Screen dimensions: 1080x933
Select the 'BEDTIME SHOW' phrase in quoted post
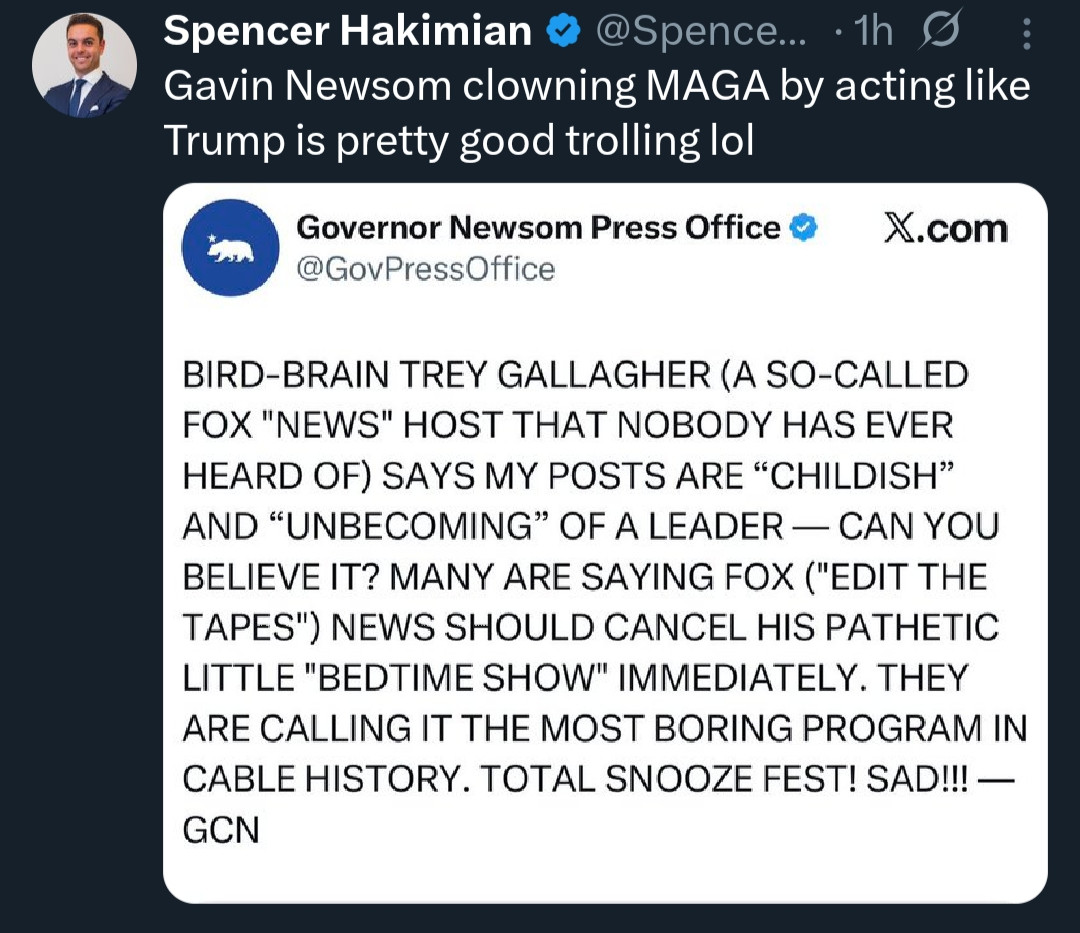[456, 678]
